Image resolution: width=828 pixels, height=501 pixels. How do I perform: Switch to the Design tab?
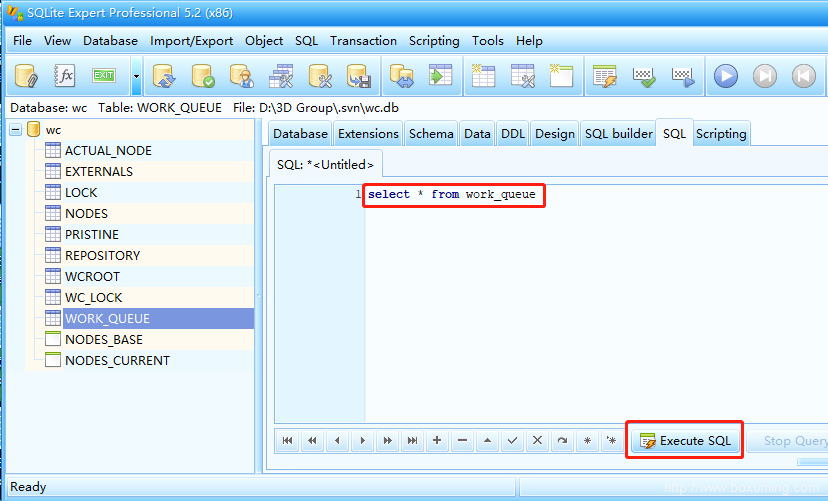[554, 134]
